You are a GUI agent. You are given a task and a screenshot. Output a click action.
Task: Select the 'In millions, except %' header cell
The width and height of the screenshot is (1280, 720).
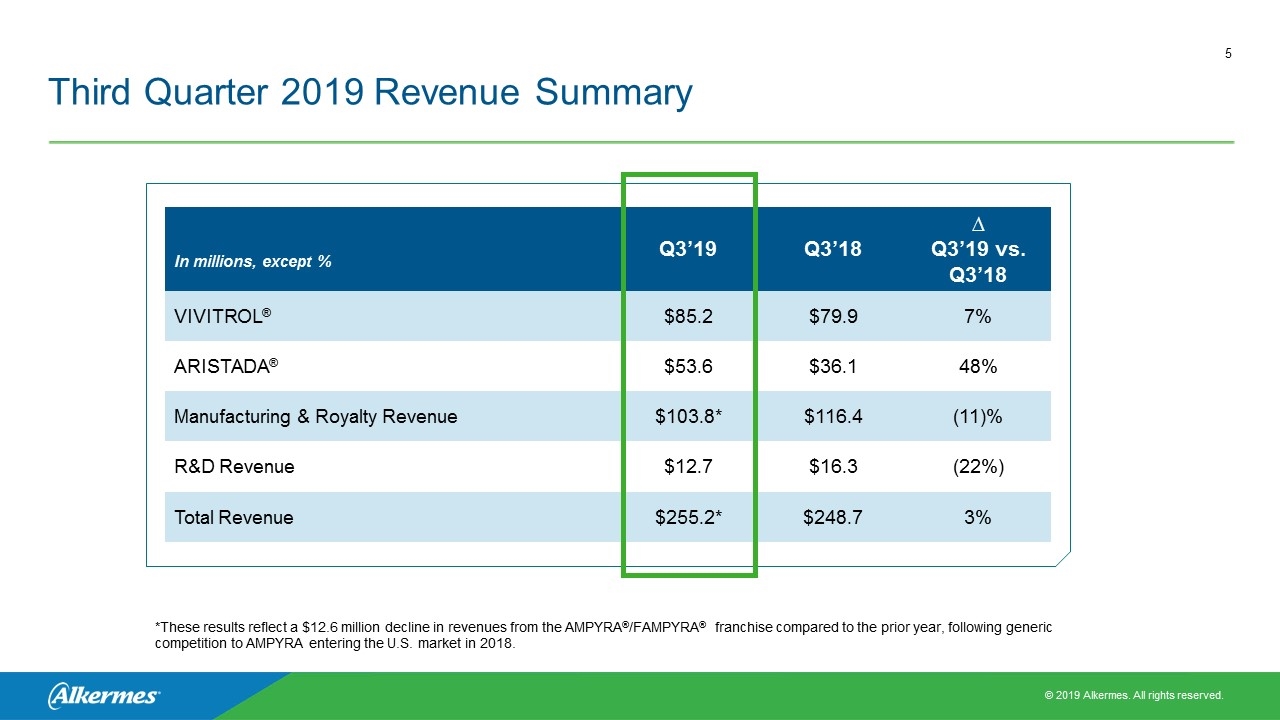(x=253, y=262)
